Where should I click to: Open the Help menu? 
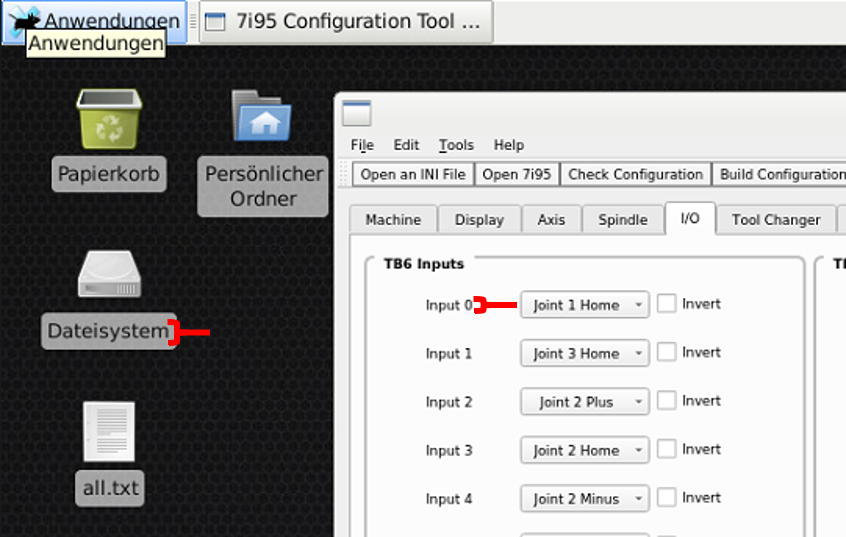point(509,145)
